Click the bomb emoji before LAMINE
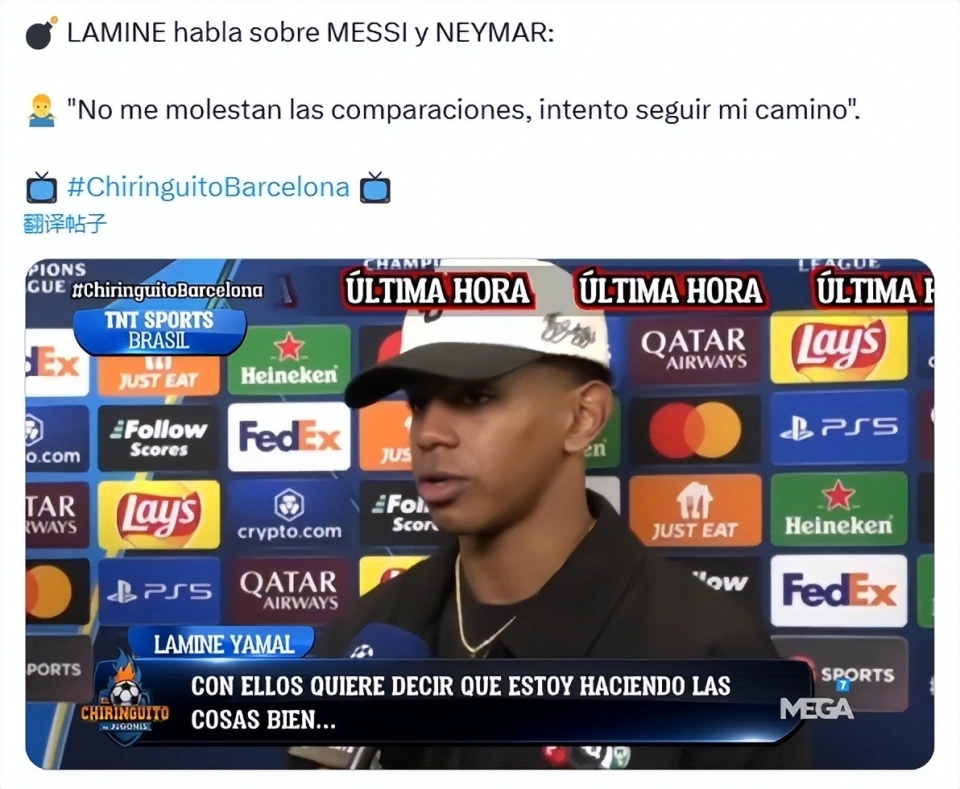This screenshot has width=960, height=789. (x=41, y=33)
